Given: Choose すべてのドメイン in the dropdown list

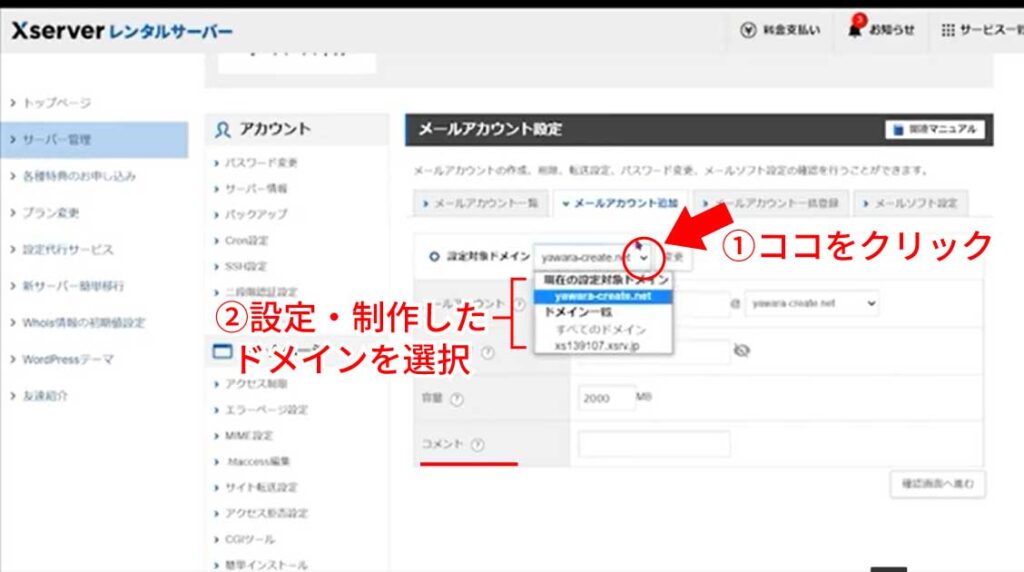Looking at the screenshot, I should coord(601,329).
